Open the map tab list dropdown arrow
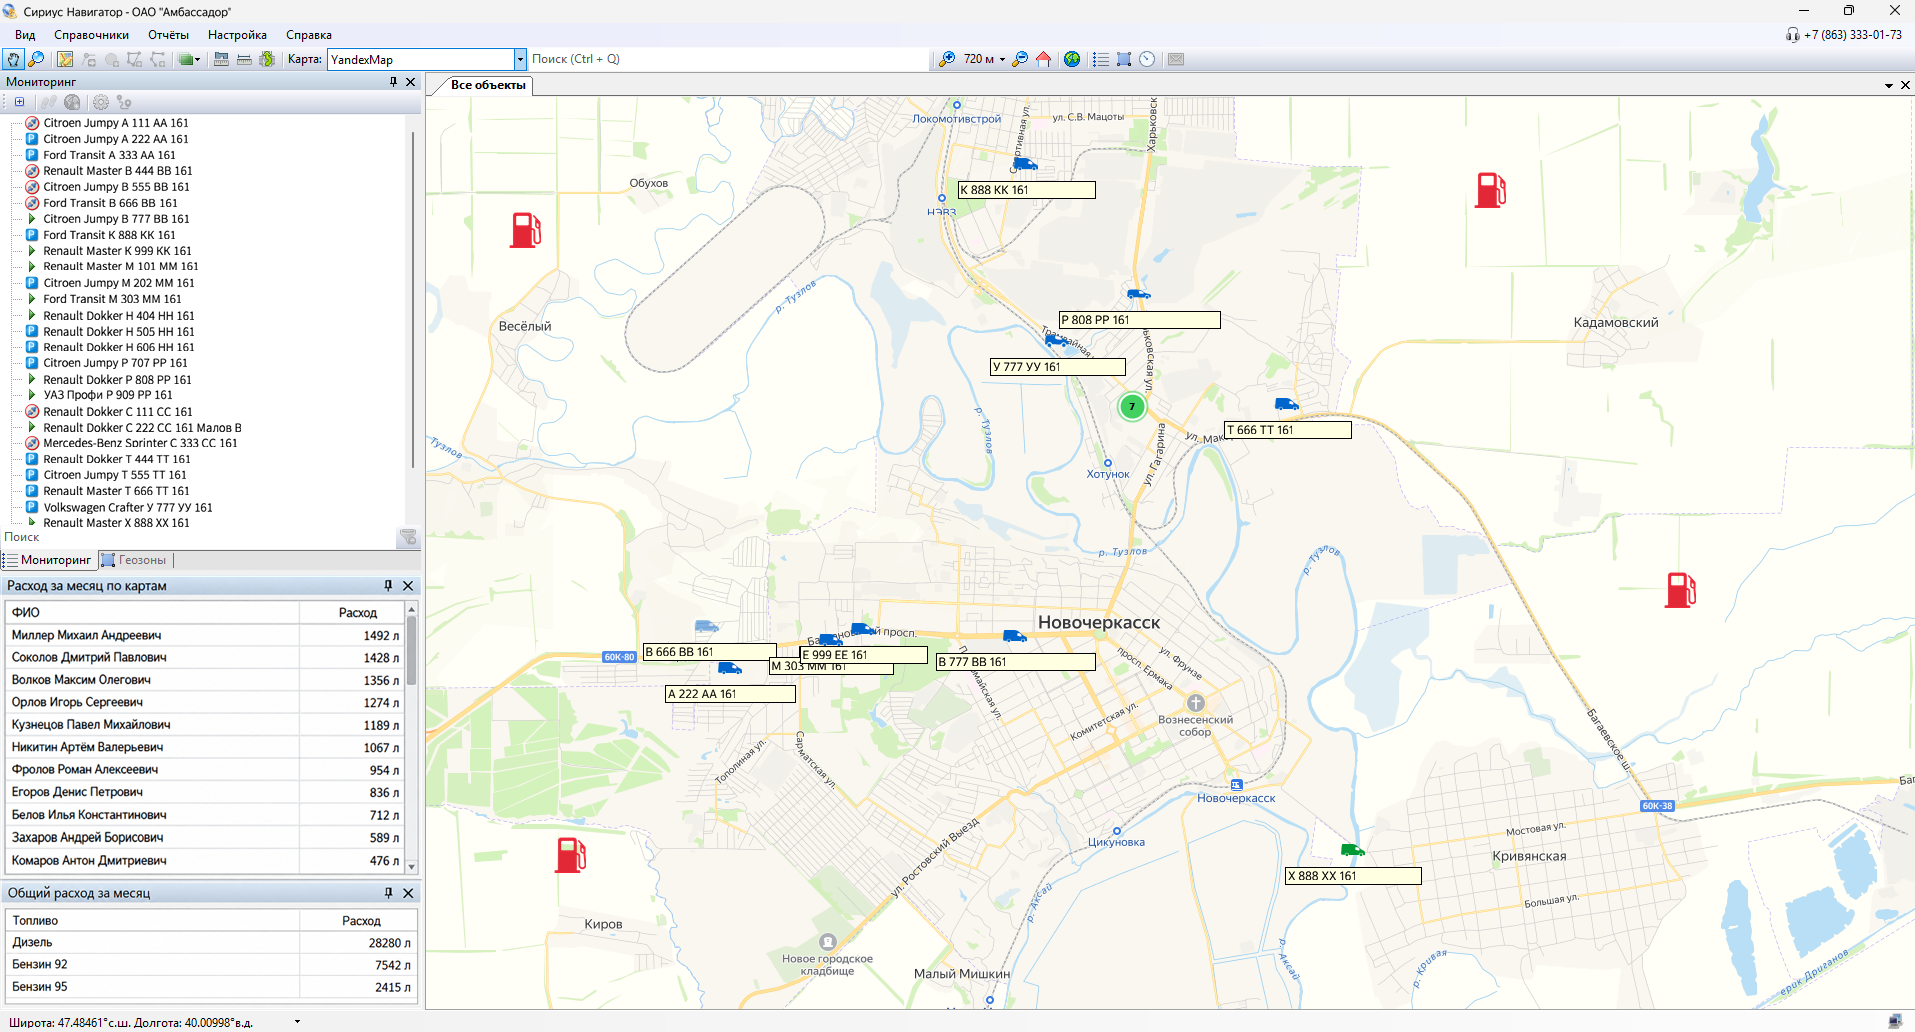 pos(1889,86)
